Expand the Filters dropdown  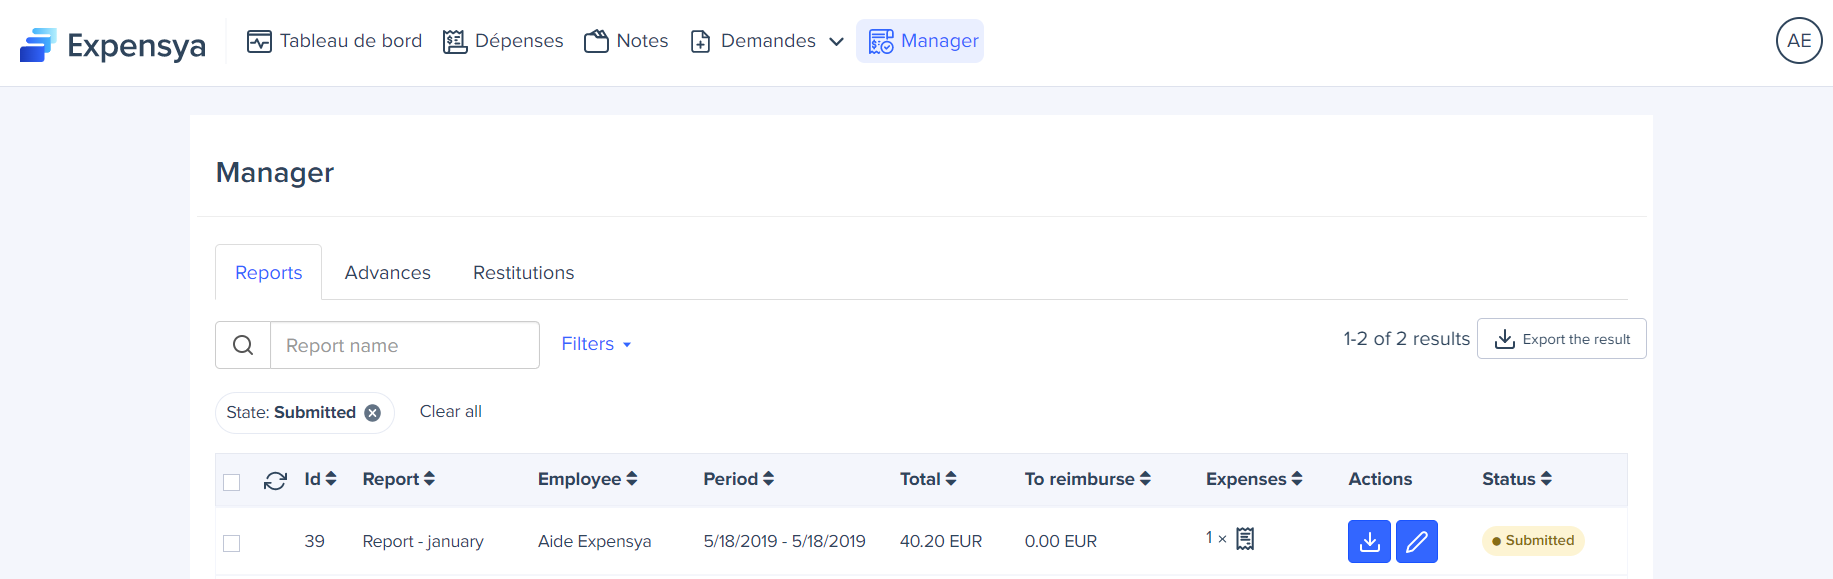tap(596, 344)
